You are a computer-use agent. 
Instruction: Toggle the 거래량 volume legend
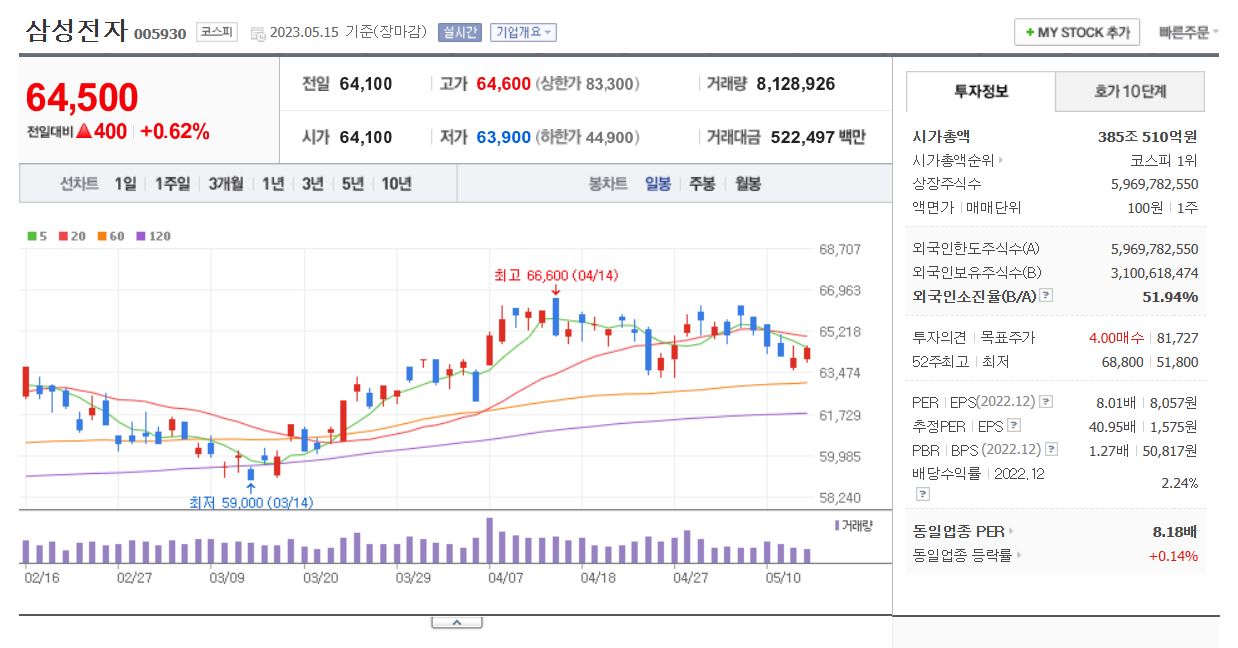click(853, 524)
